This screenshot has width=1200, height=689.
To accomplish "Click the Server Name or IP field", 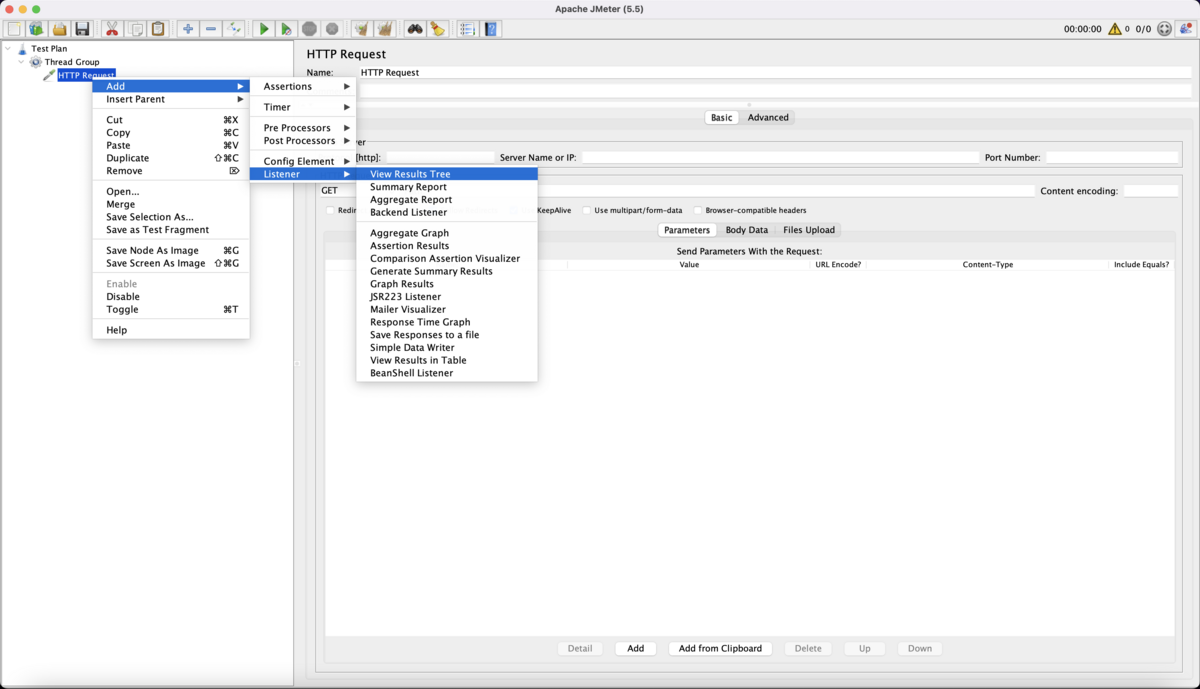I will point(780,158).
